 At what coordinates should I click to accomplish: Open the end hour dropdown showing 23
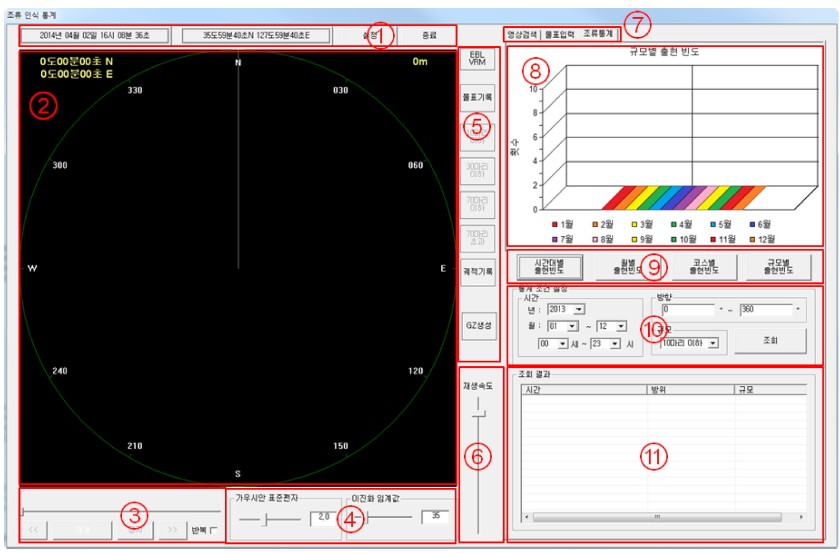tap(614, 344)
